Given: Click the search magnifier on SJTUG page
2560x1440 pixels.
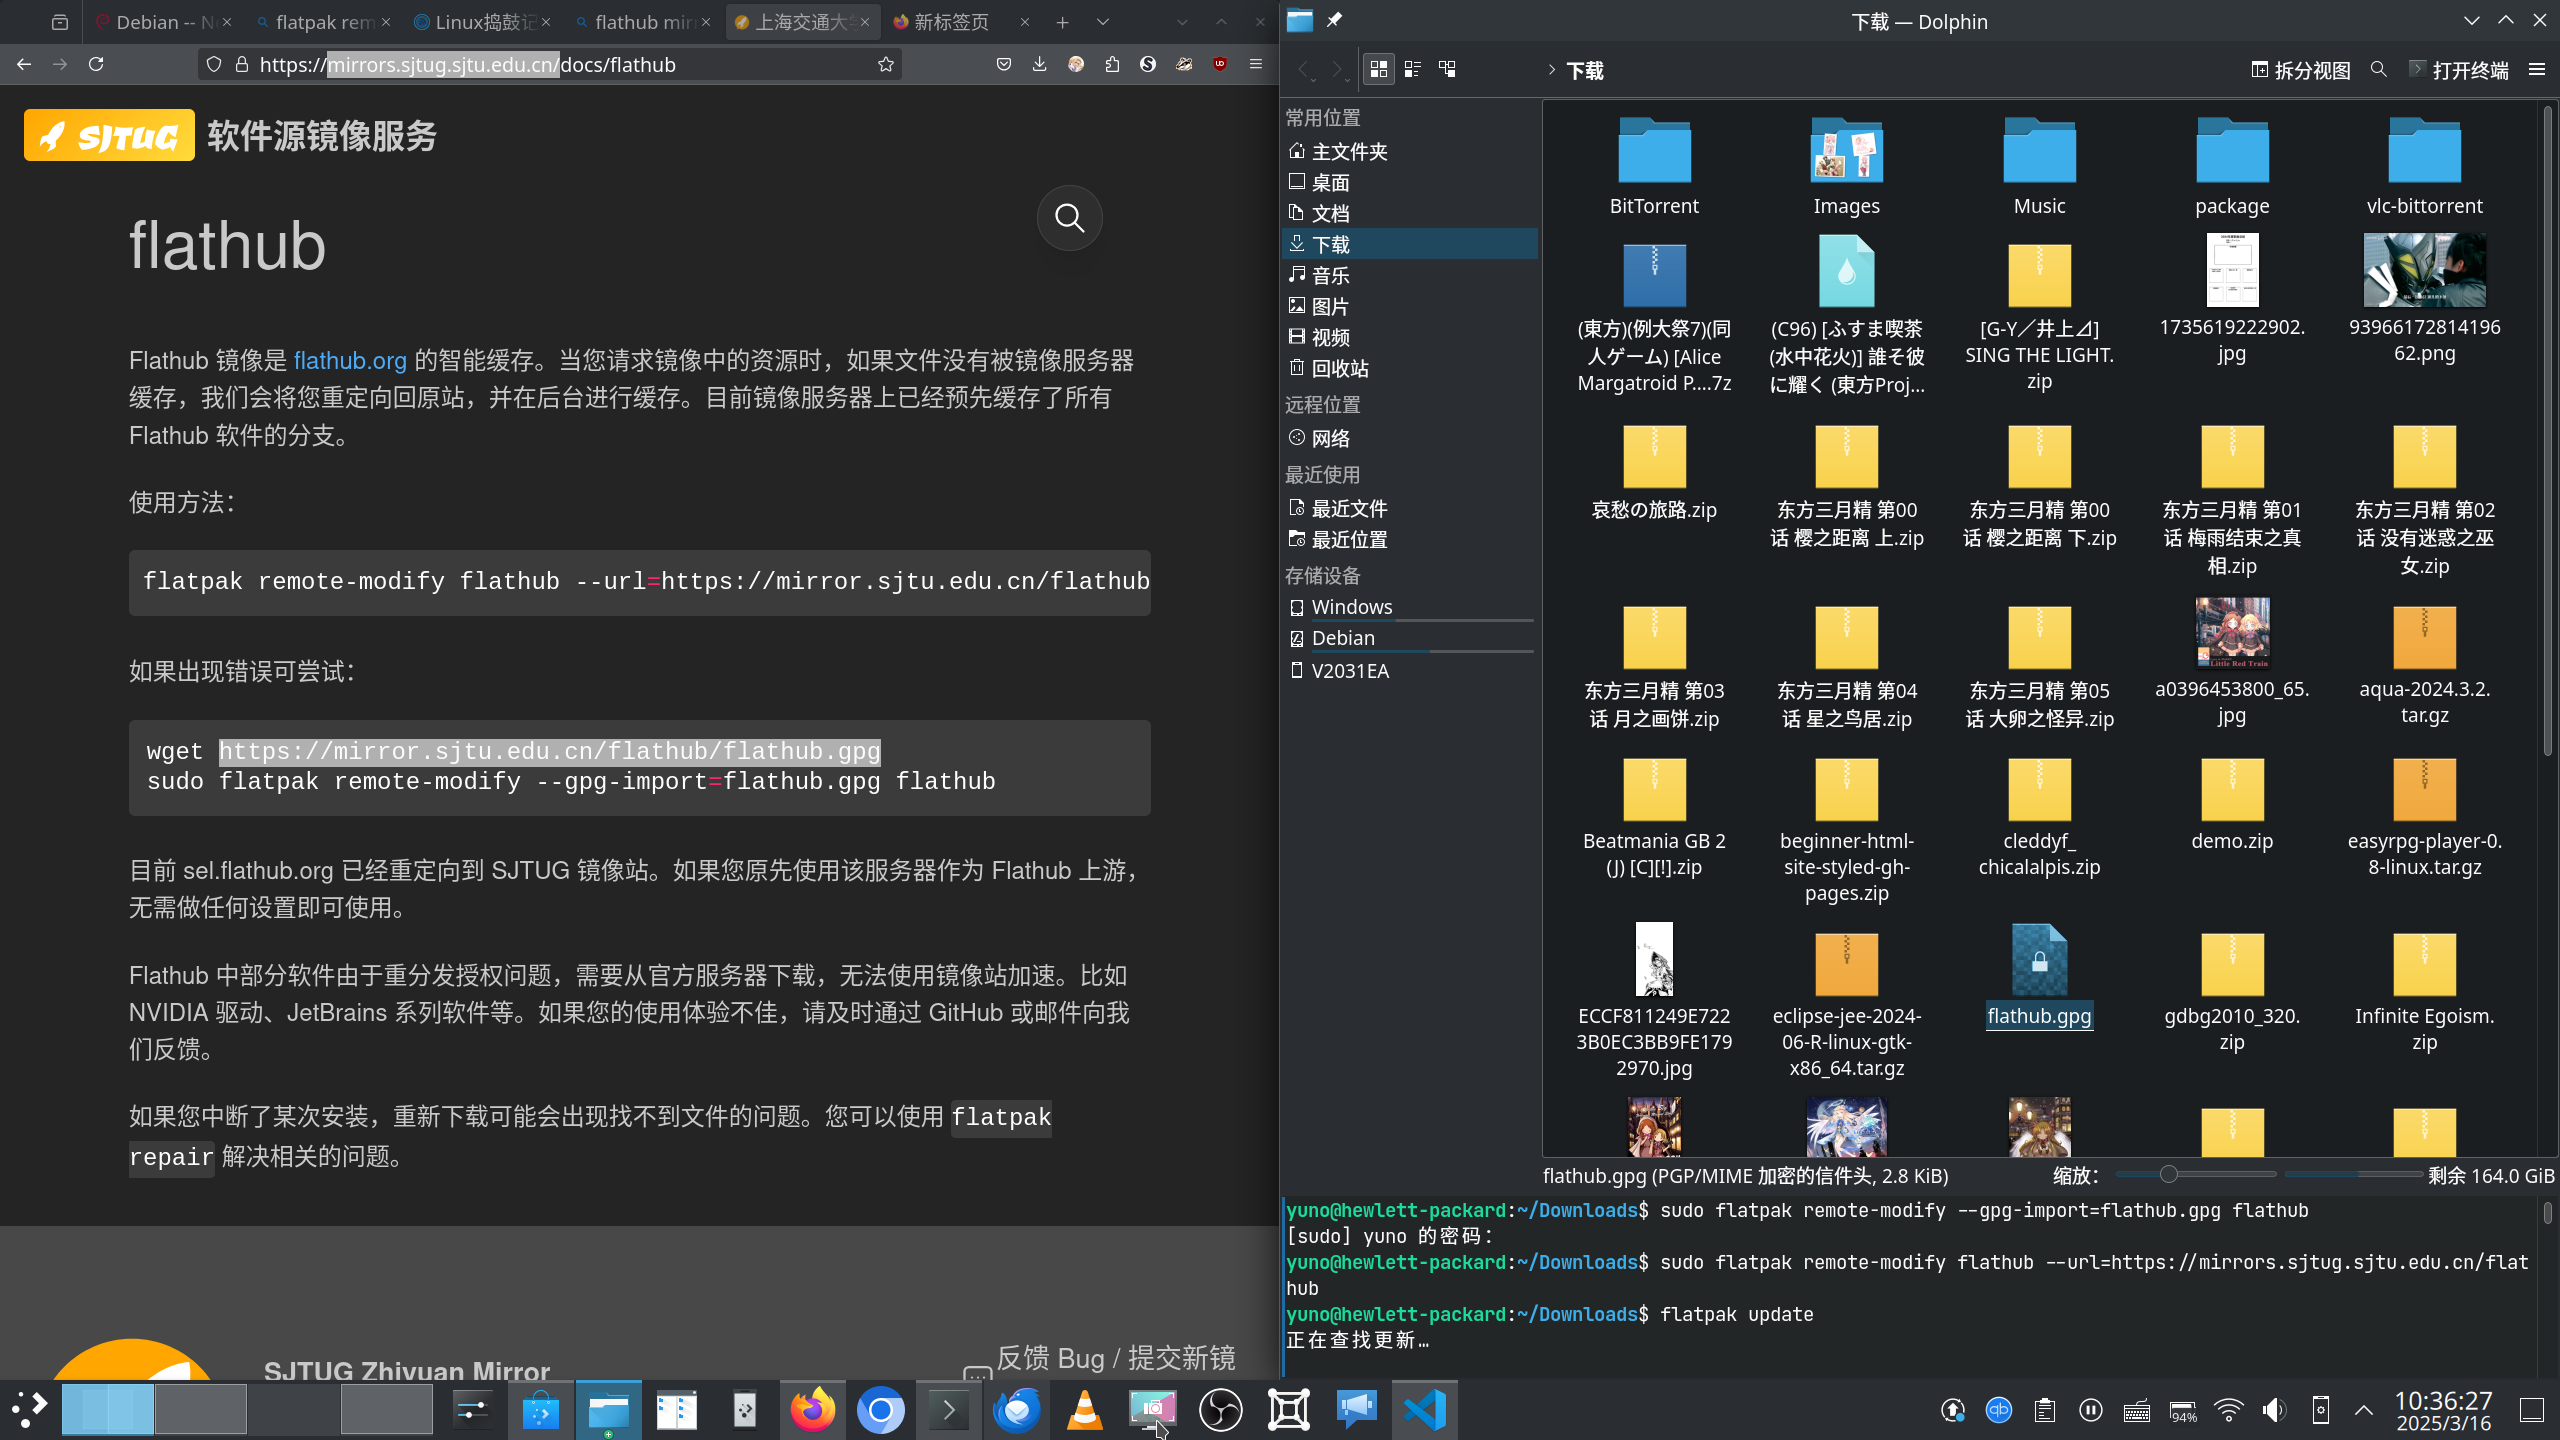Looking at the screenshot, I should (x=1069, y=217).
